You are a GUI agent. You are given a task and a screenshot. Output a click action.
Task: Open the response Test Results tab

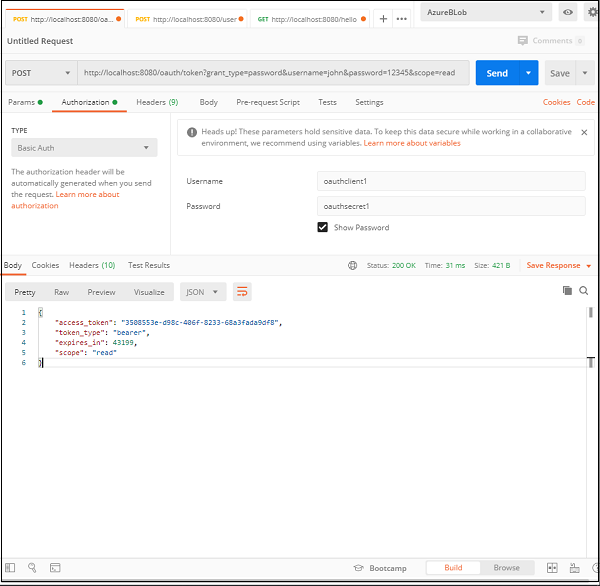click(x=149, y=265)
